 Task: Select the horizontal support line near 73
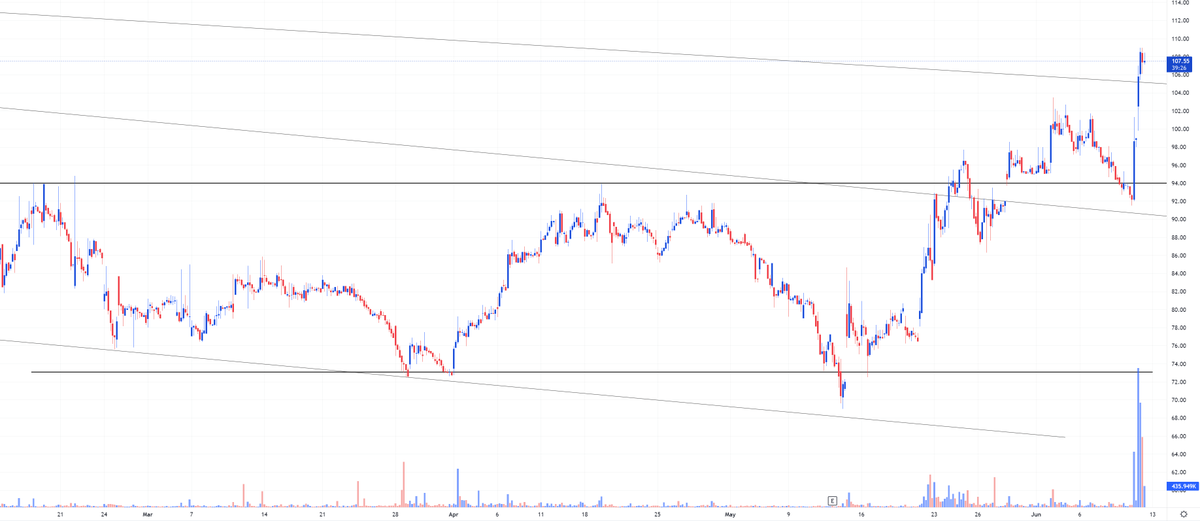tap(591, 372)
